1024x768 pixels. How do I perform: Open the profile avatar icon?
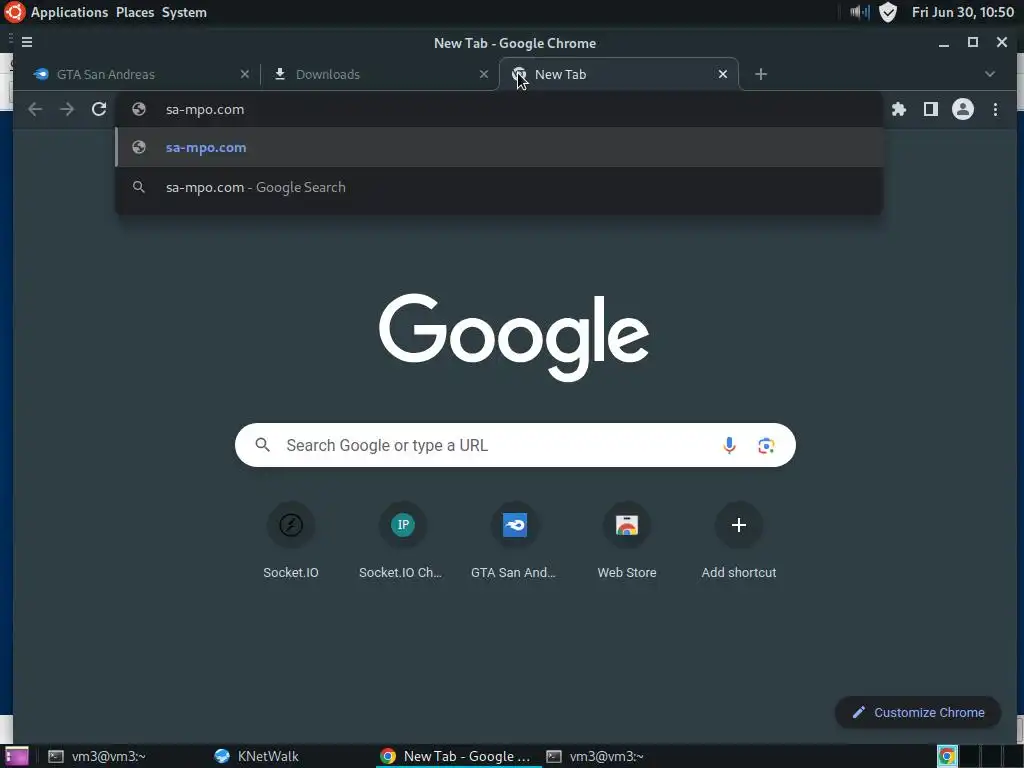963,109
